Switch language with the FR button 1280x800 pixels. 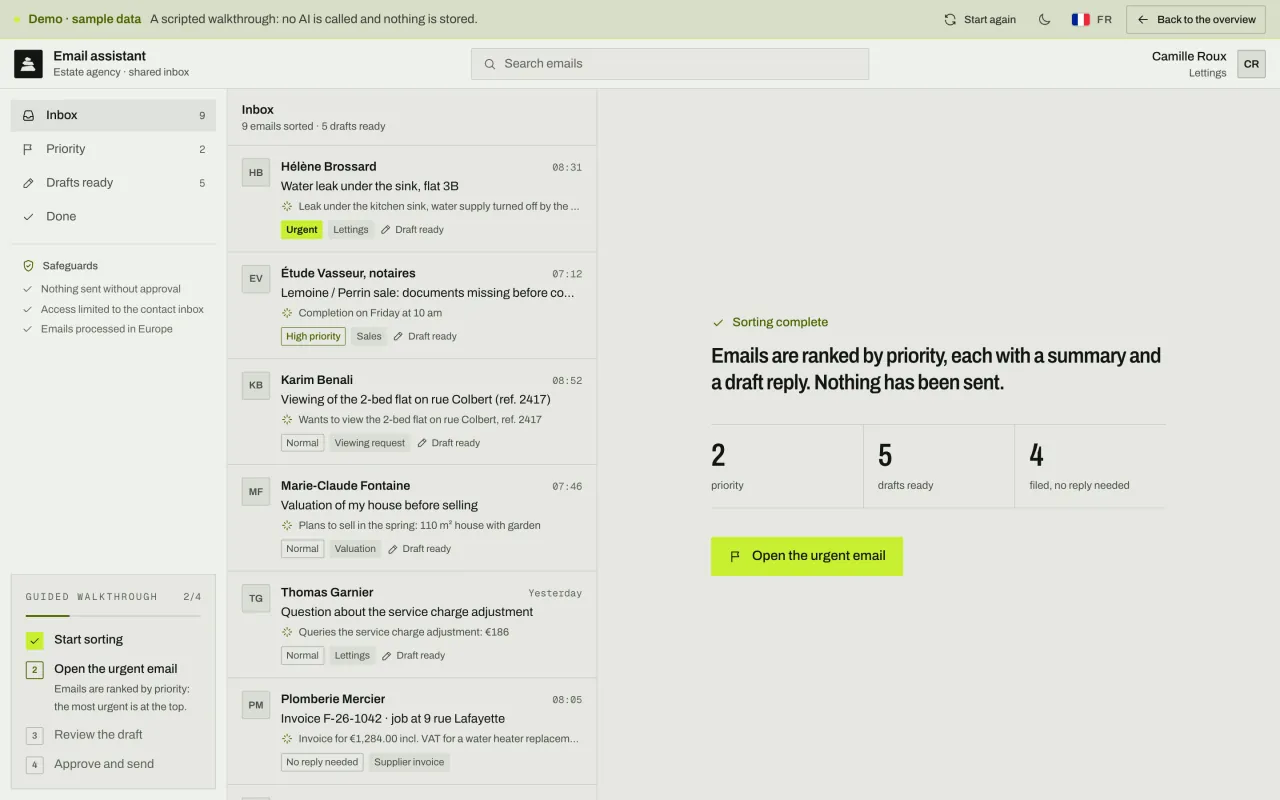tap(1091, 20)
